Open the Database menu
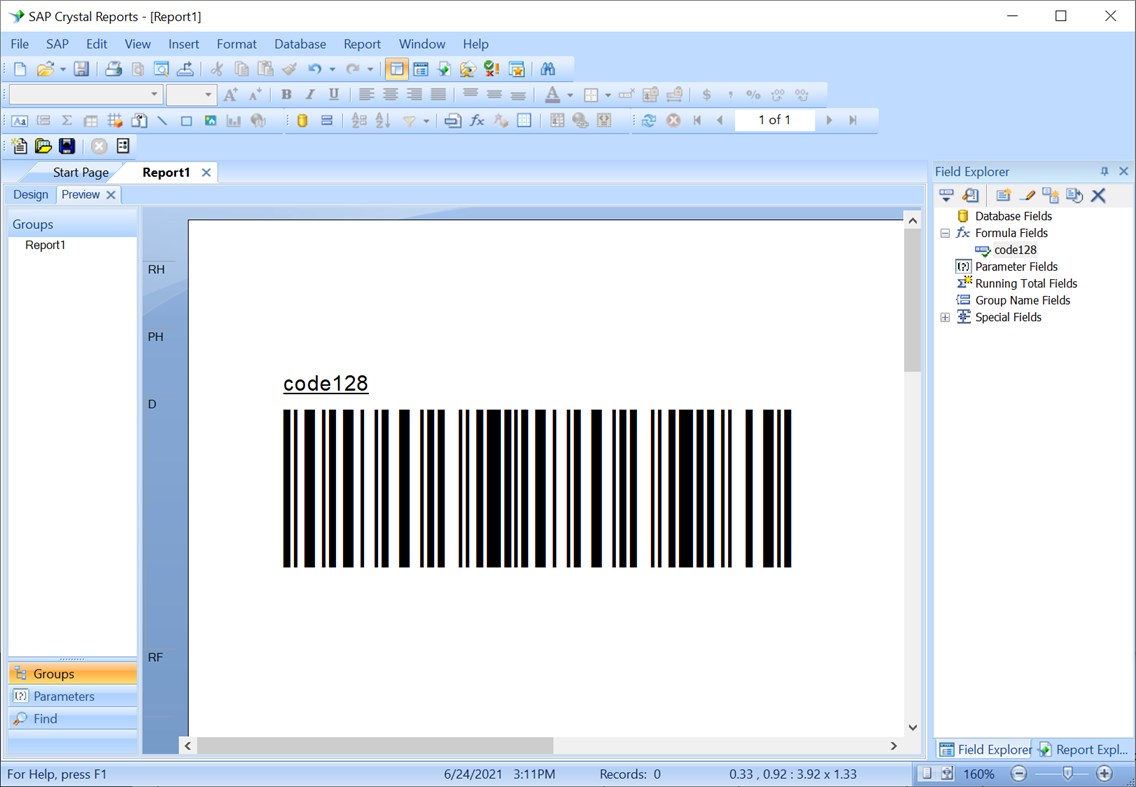Image resolution: width=1136 pixels, height=787 pixels. 300,44
